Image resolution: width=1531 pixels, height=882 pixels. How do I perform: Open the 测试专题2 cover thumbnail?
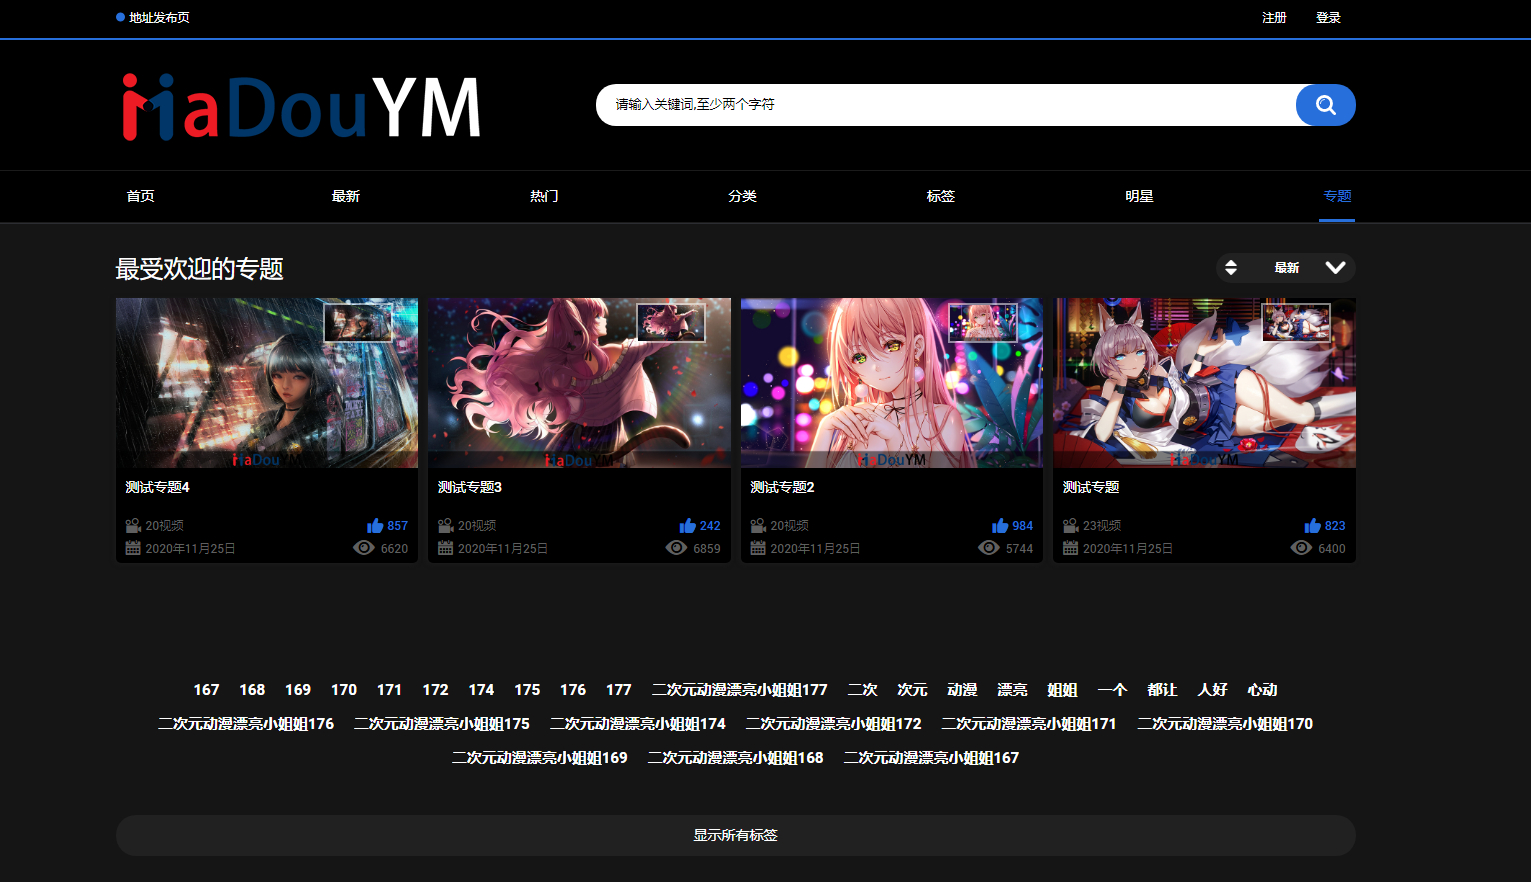tap(891, 383)
